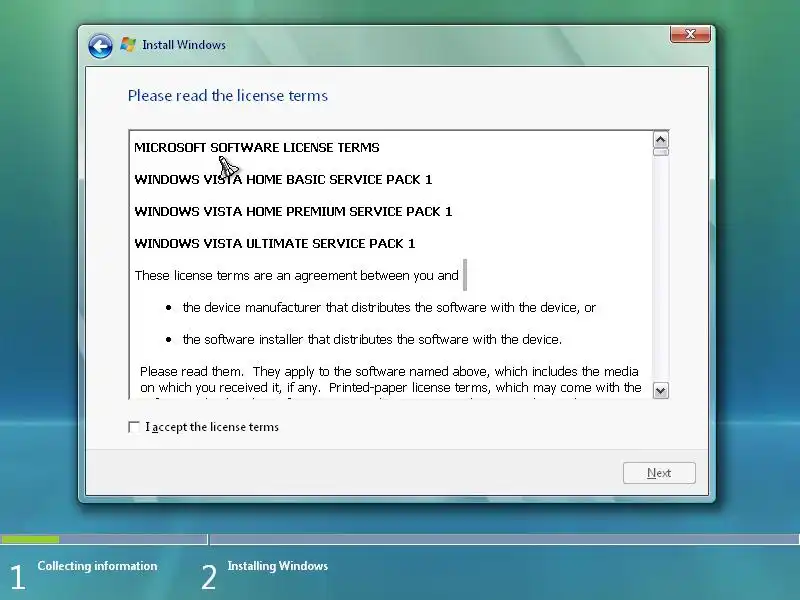Screen dimensions: 800x600
Task: Select the line WINDOWS VISTA HOME PREMIUM SERVICE PACK 1
Action: click(x=293, y=212)
